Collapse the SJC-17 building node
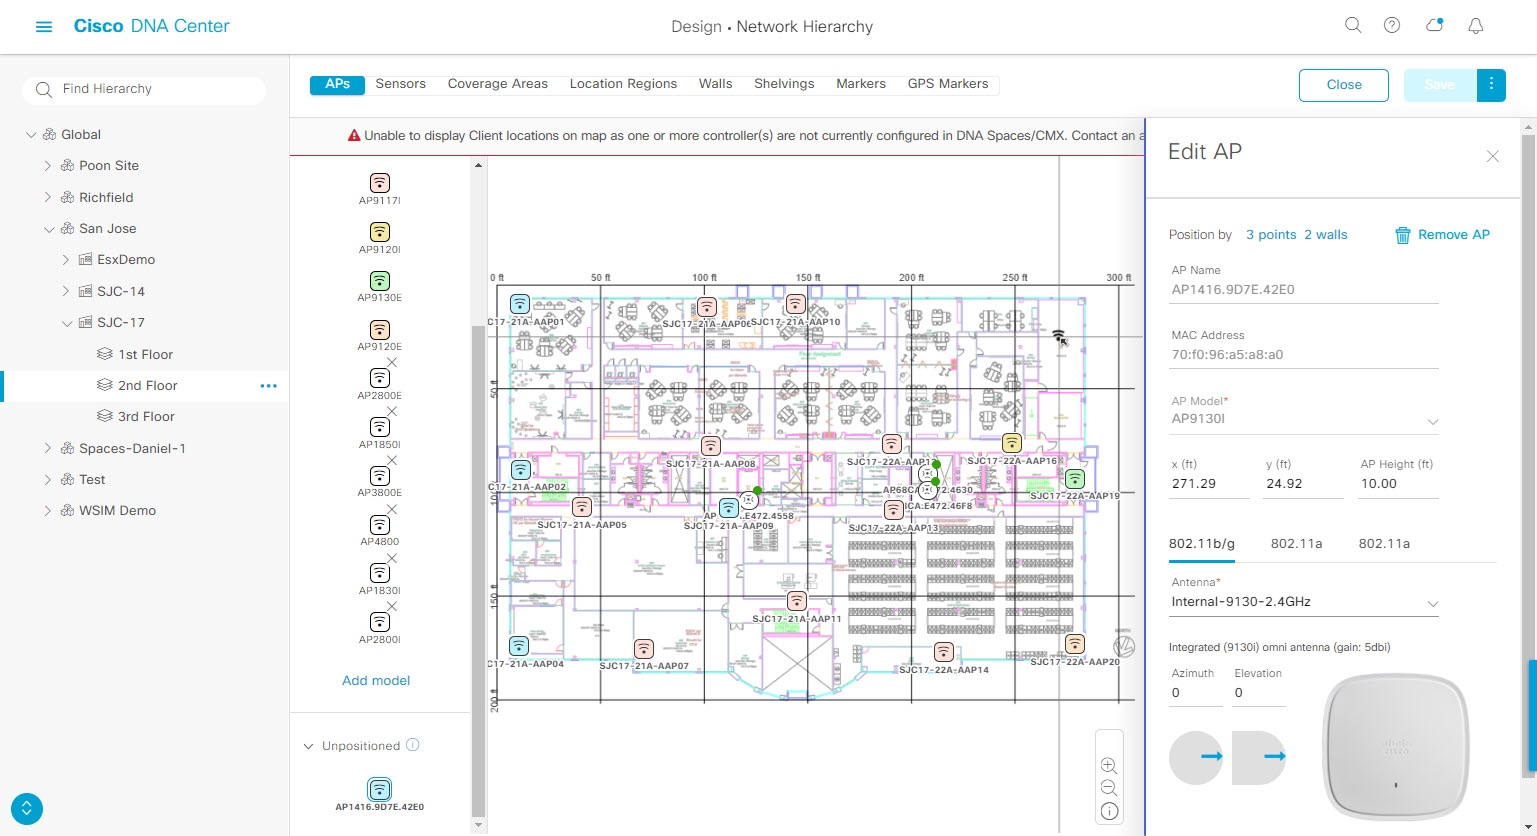1537x836 pixels. click(67, 323)
